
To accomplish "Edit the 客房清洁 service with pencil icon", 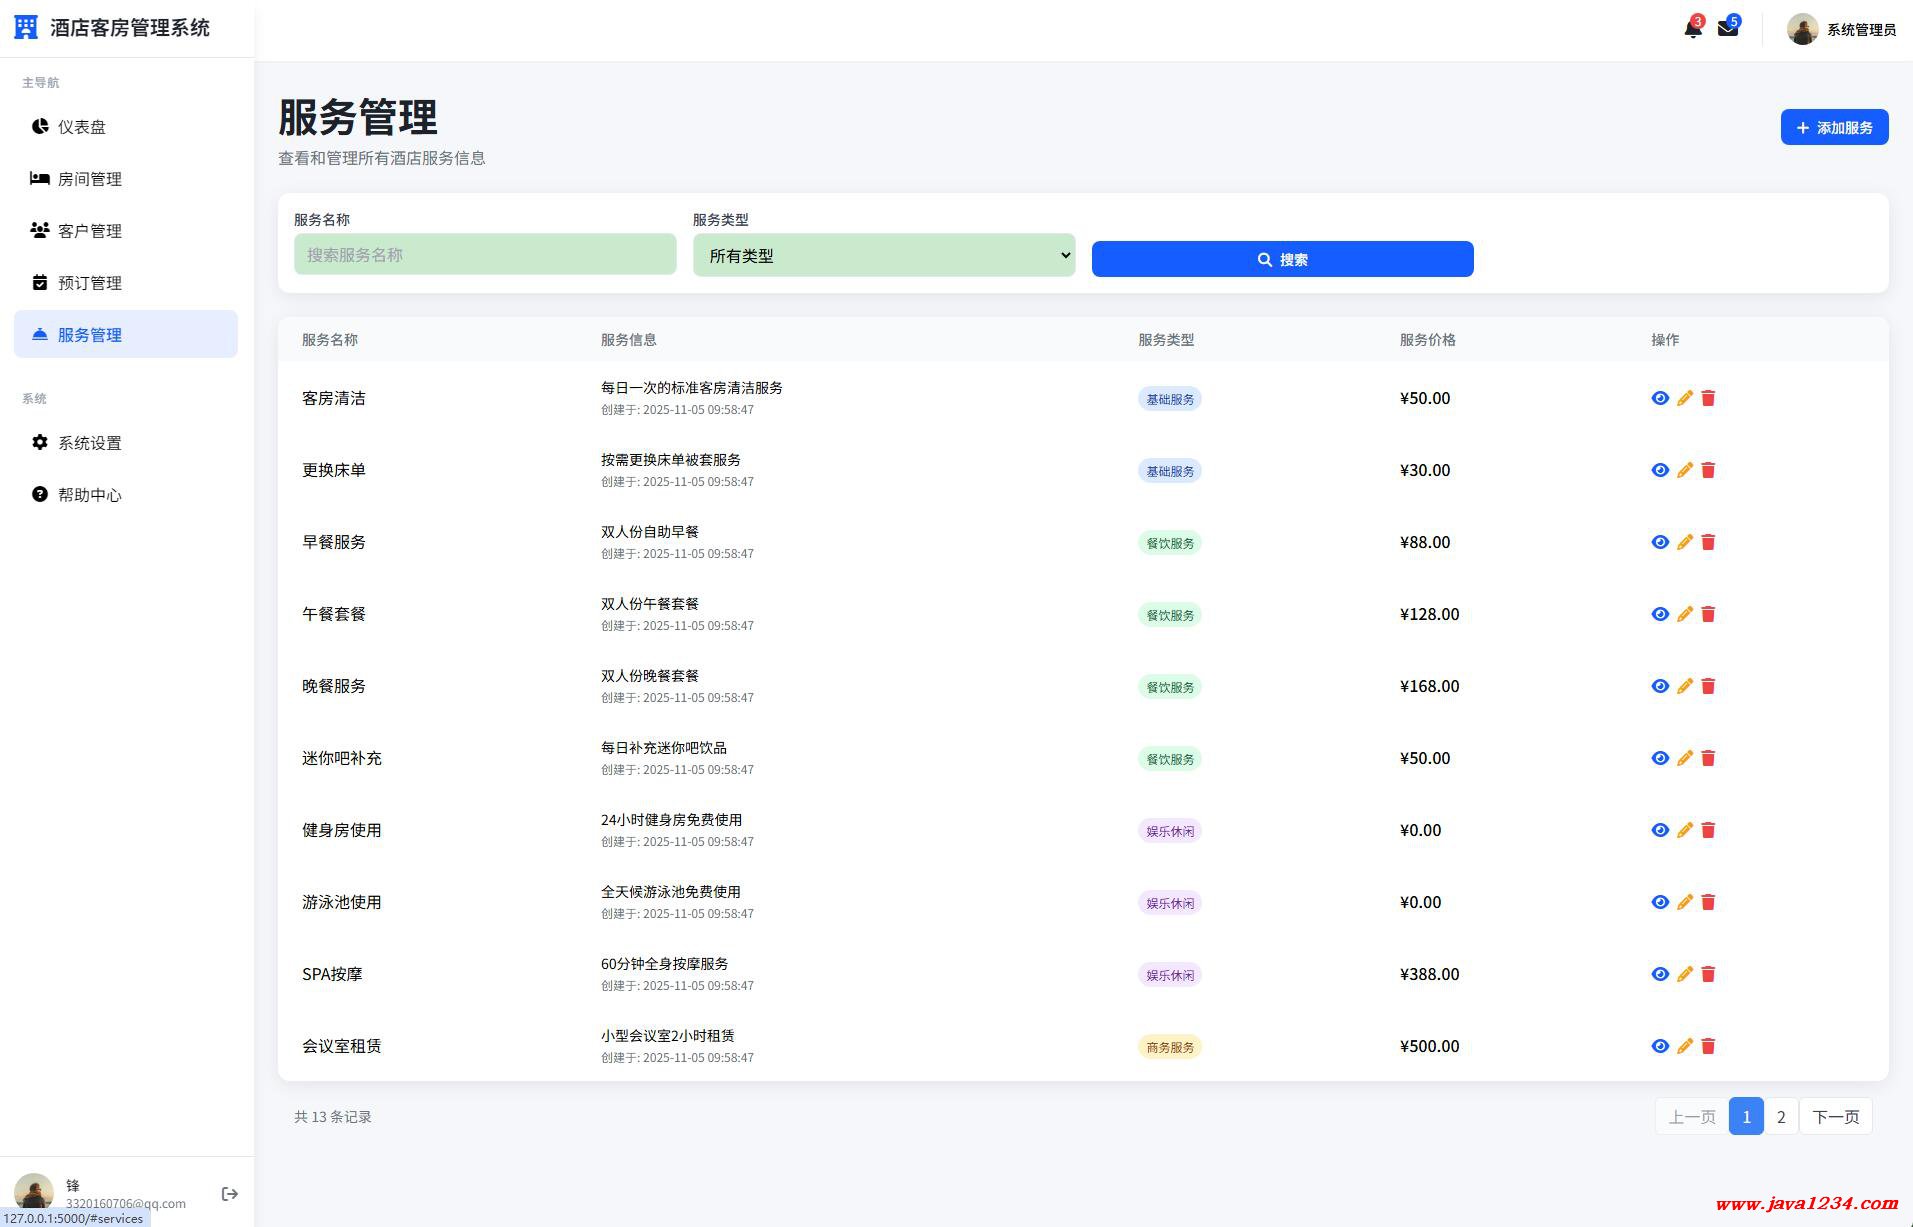I will (1684, 398).
